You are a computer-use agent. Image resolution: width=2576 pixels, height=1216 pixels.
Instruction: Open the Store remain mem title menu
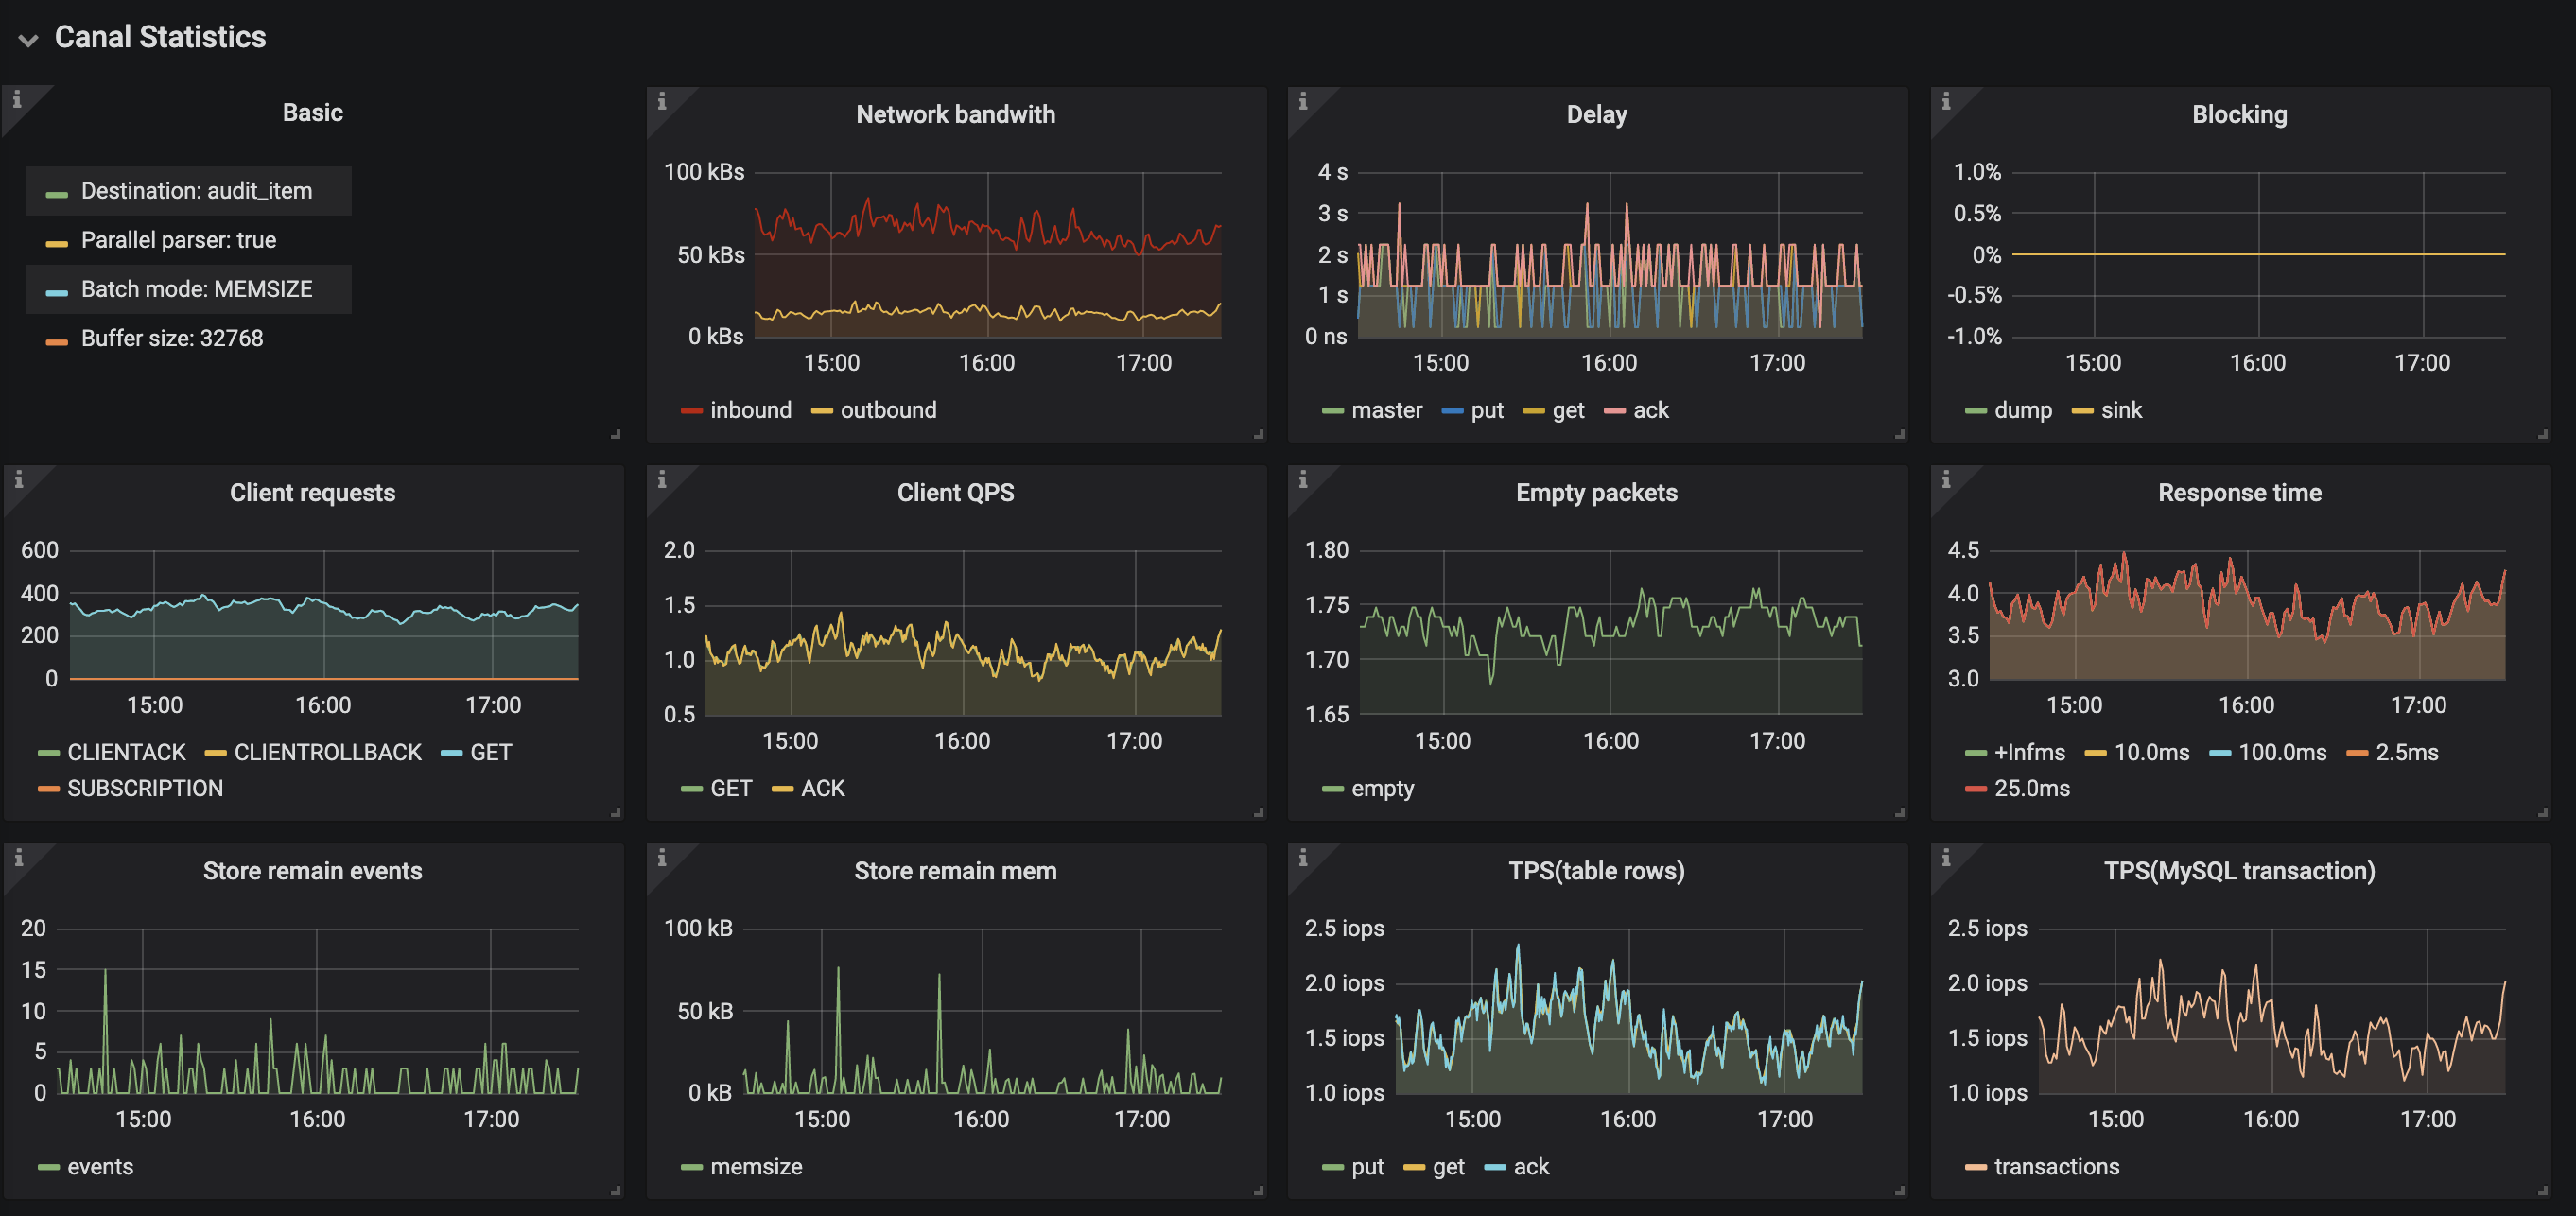[x=955, y=870]
